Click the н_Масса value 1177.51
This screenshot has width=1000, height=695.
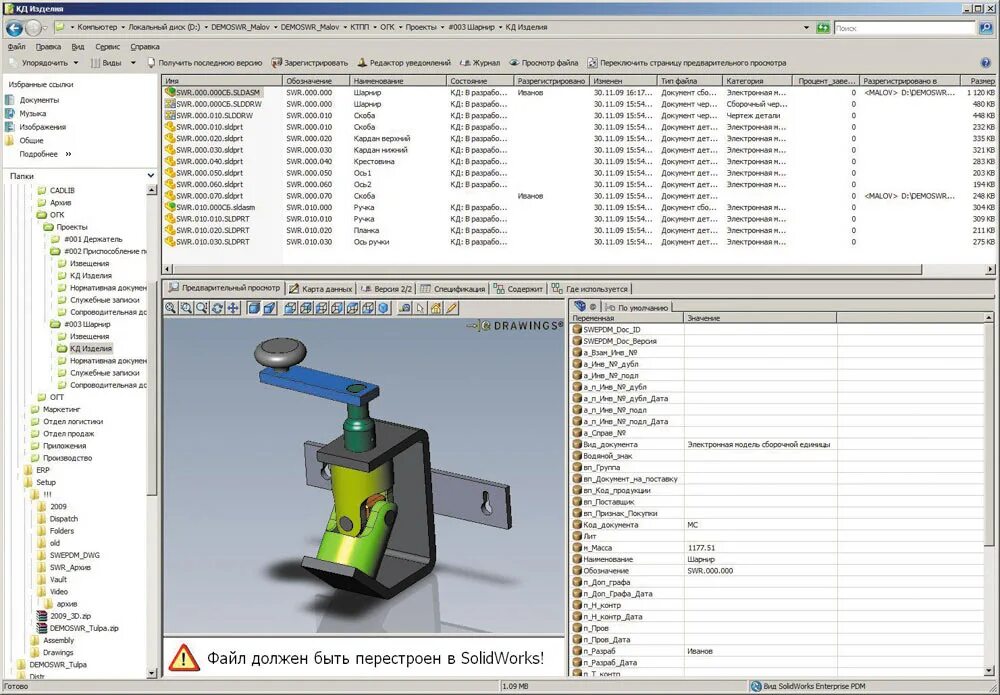click(x=701, y=548)
